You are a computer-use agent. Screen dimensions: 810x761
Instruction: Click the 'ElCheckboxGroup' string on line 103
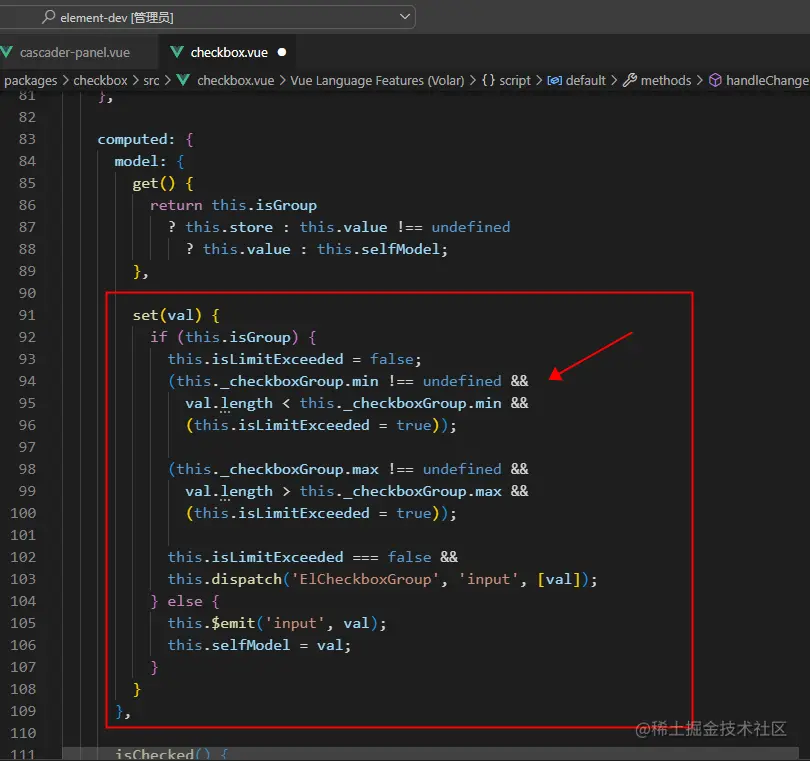[x=365, y=579]
